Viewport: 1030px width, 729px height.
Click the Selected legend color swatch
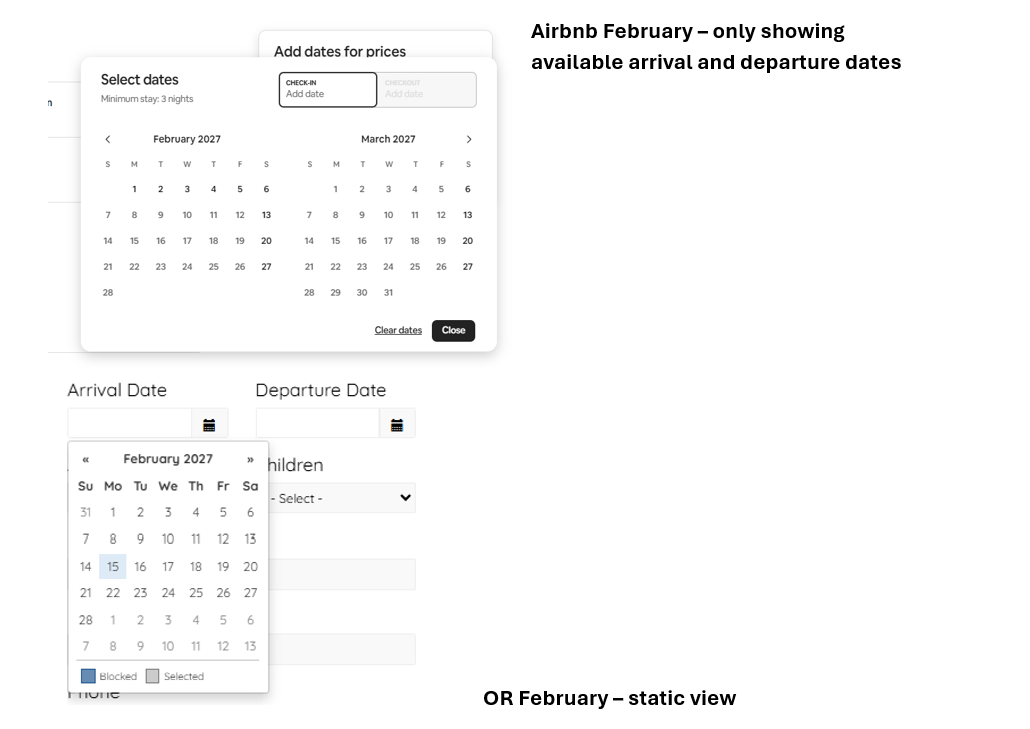152,676
